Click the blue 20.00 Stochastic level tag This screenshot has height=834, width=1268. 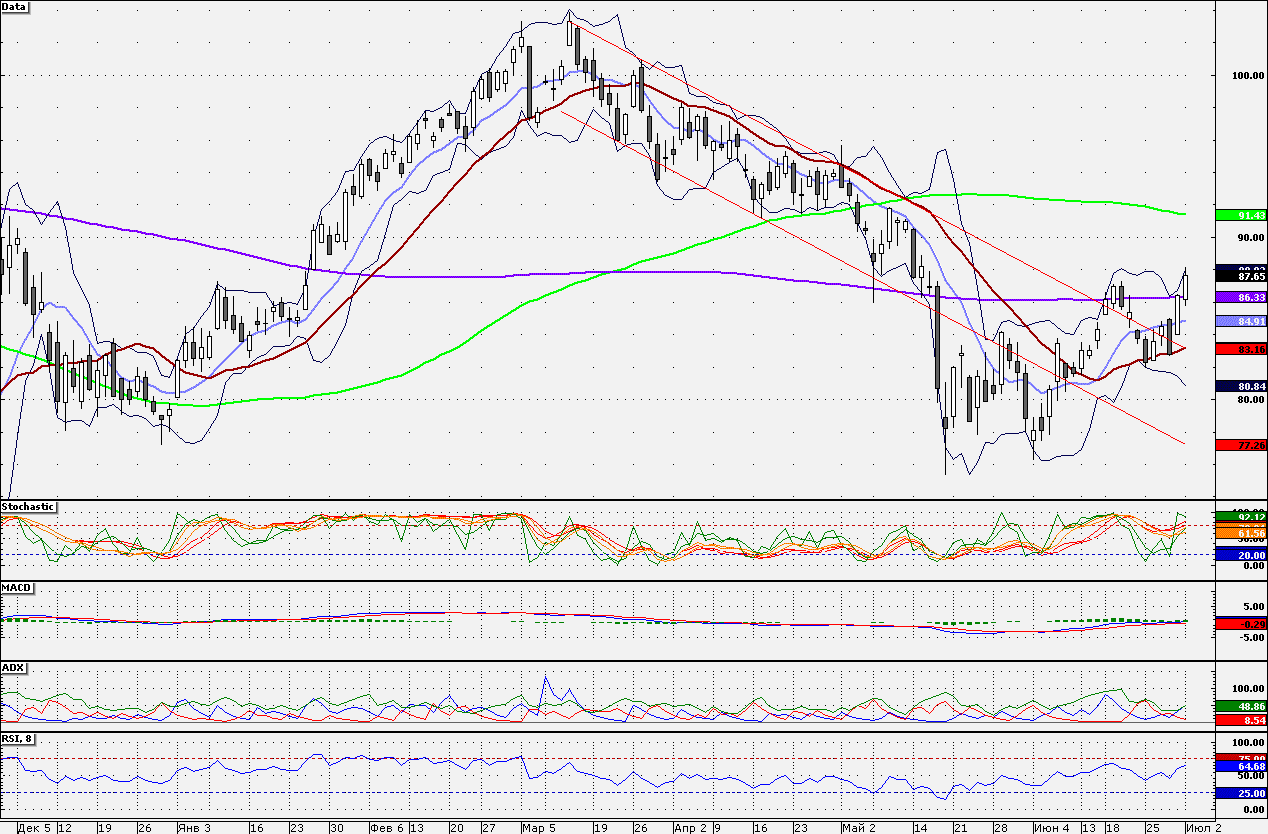[x=1240, y=554]
